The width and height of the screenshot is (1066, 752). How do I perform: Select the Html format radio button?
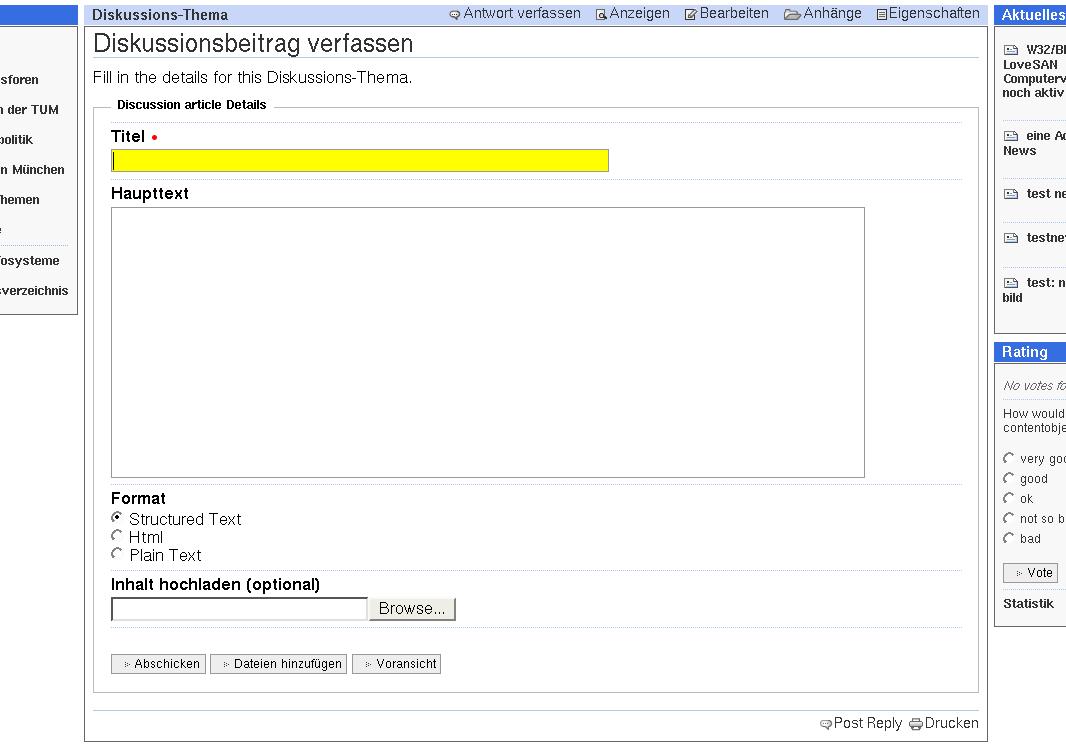tap(117, 536)
